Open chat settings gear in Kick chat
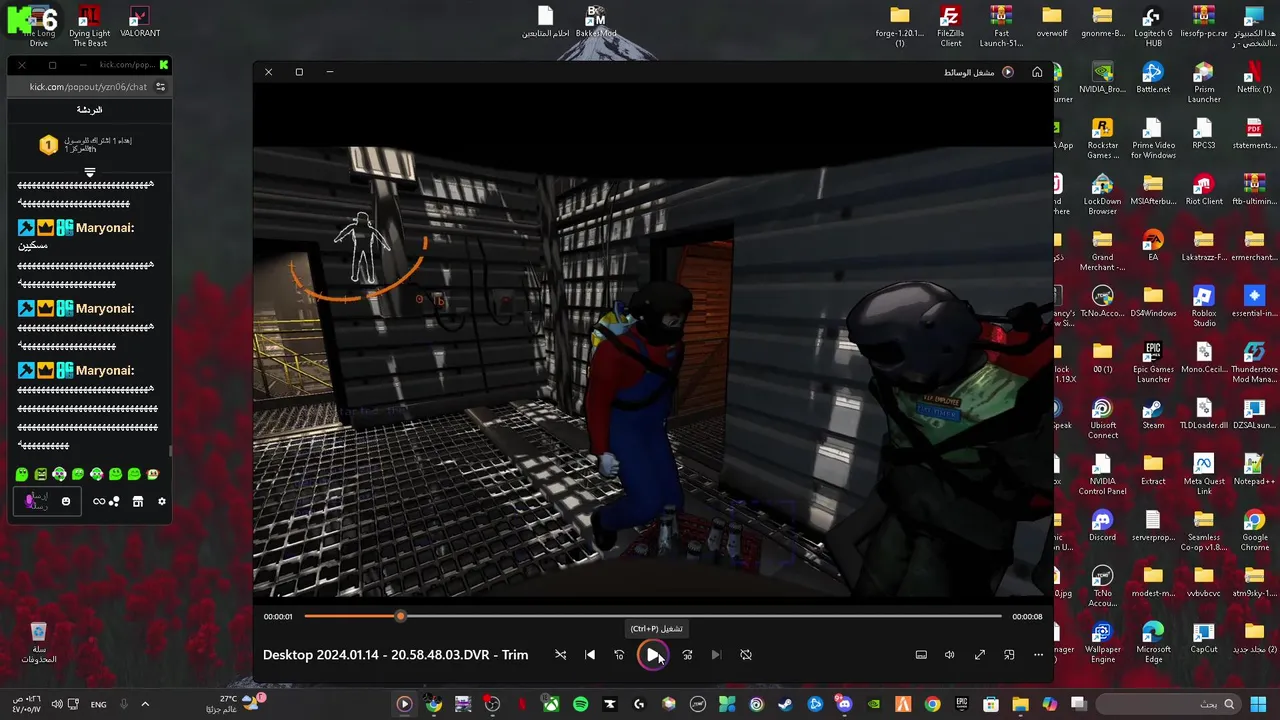1280x720 pixels. tap(162, 501)
